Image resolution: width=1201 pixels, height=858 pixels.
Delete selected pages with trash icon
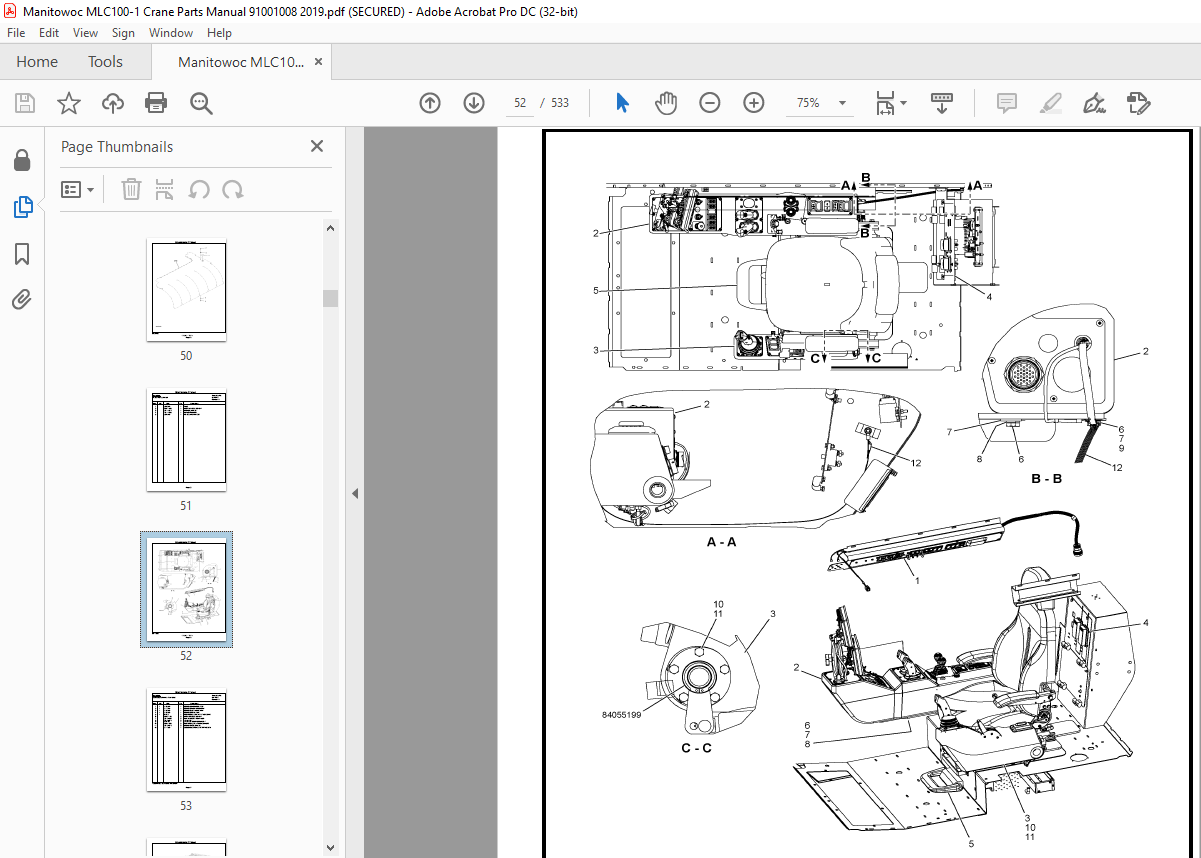pos(131,189)
